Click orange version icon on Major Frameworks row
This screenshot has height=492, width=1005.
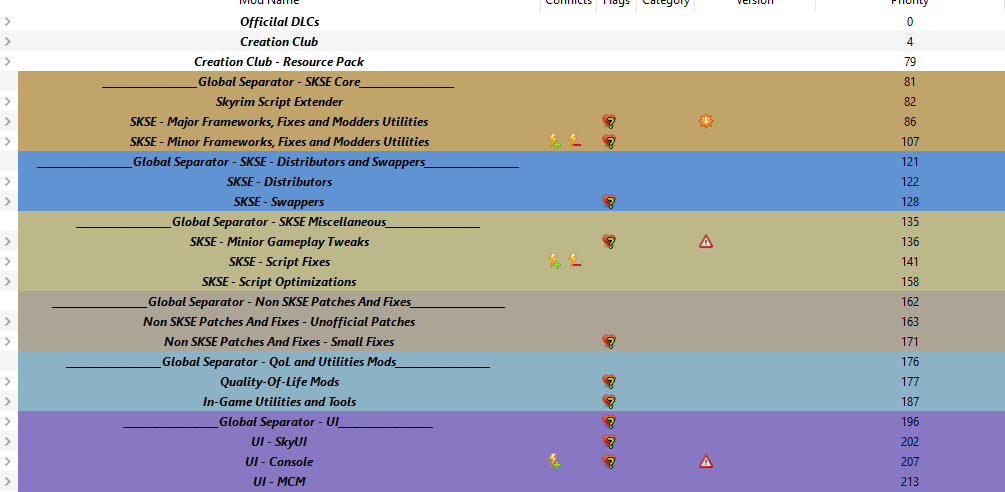pos(706,121)
